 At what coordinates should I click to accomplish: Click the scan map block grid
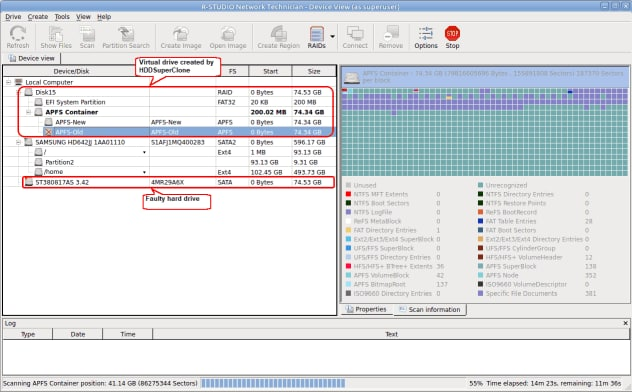click(485, 132)
